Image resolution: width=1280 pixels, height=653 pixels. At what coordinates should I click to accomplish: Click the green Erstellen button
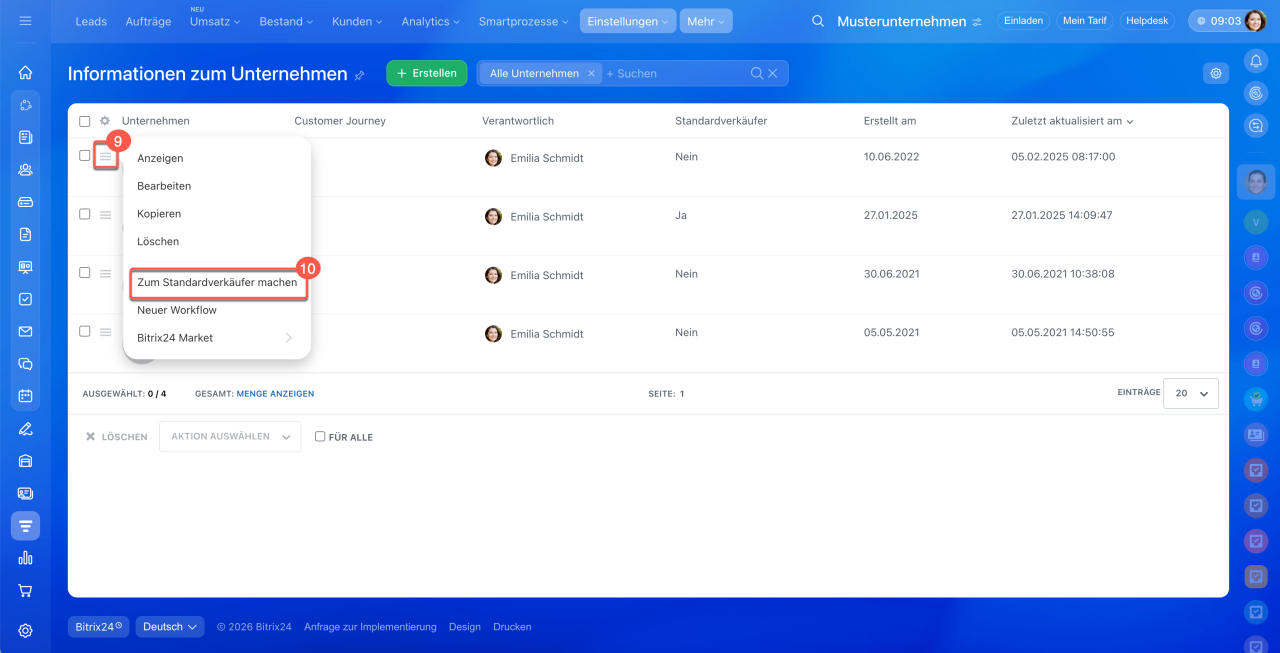[x=427, y=73]
